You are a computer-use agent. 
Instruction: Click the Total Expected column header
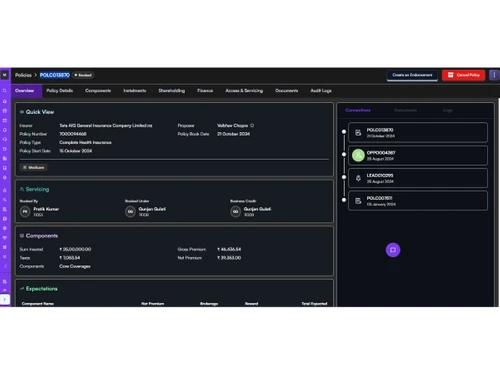(x=314, y=304)
